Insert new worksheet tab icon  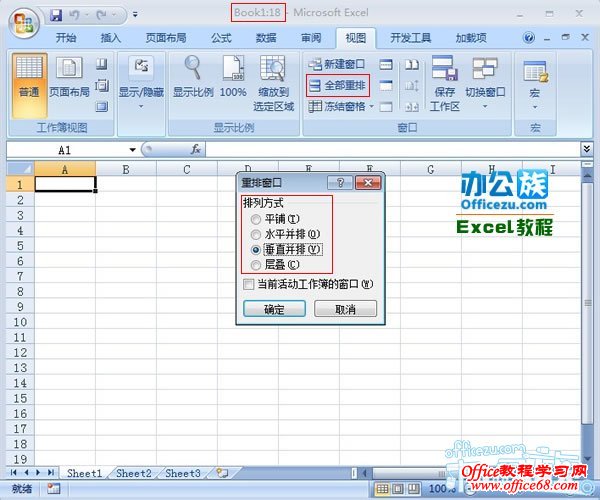(222, 473)
